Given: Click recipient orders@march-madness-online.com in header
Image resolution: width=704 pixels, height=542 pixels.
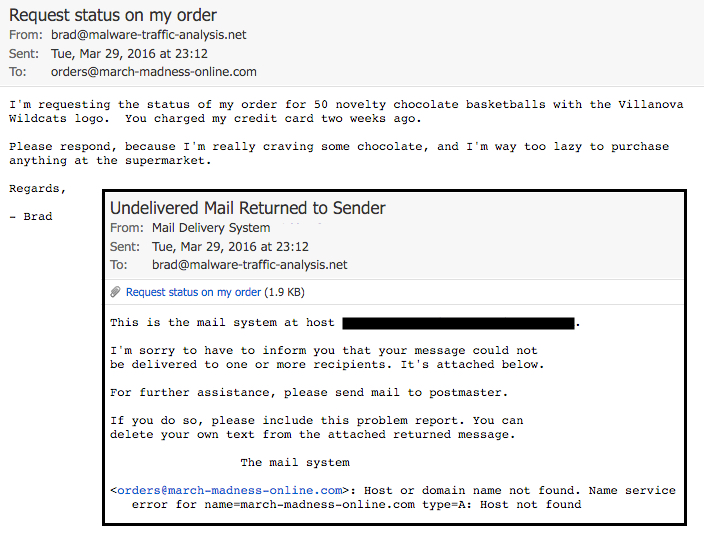Looking at the screenshot, I should point(154,72).
